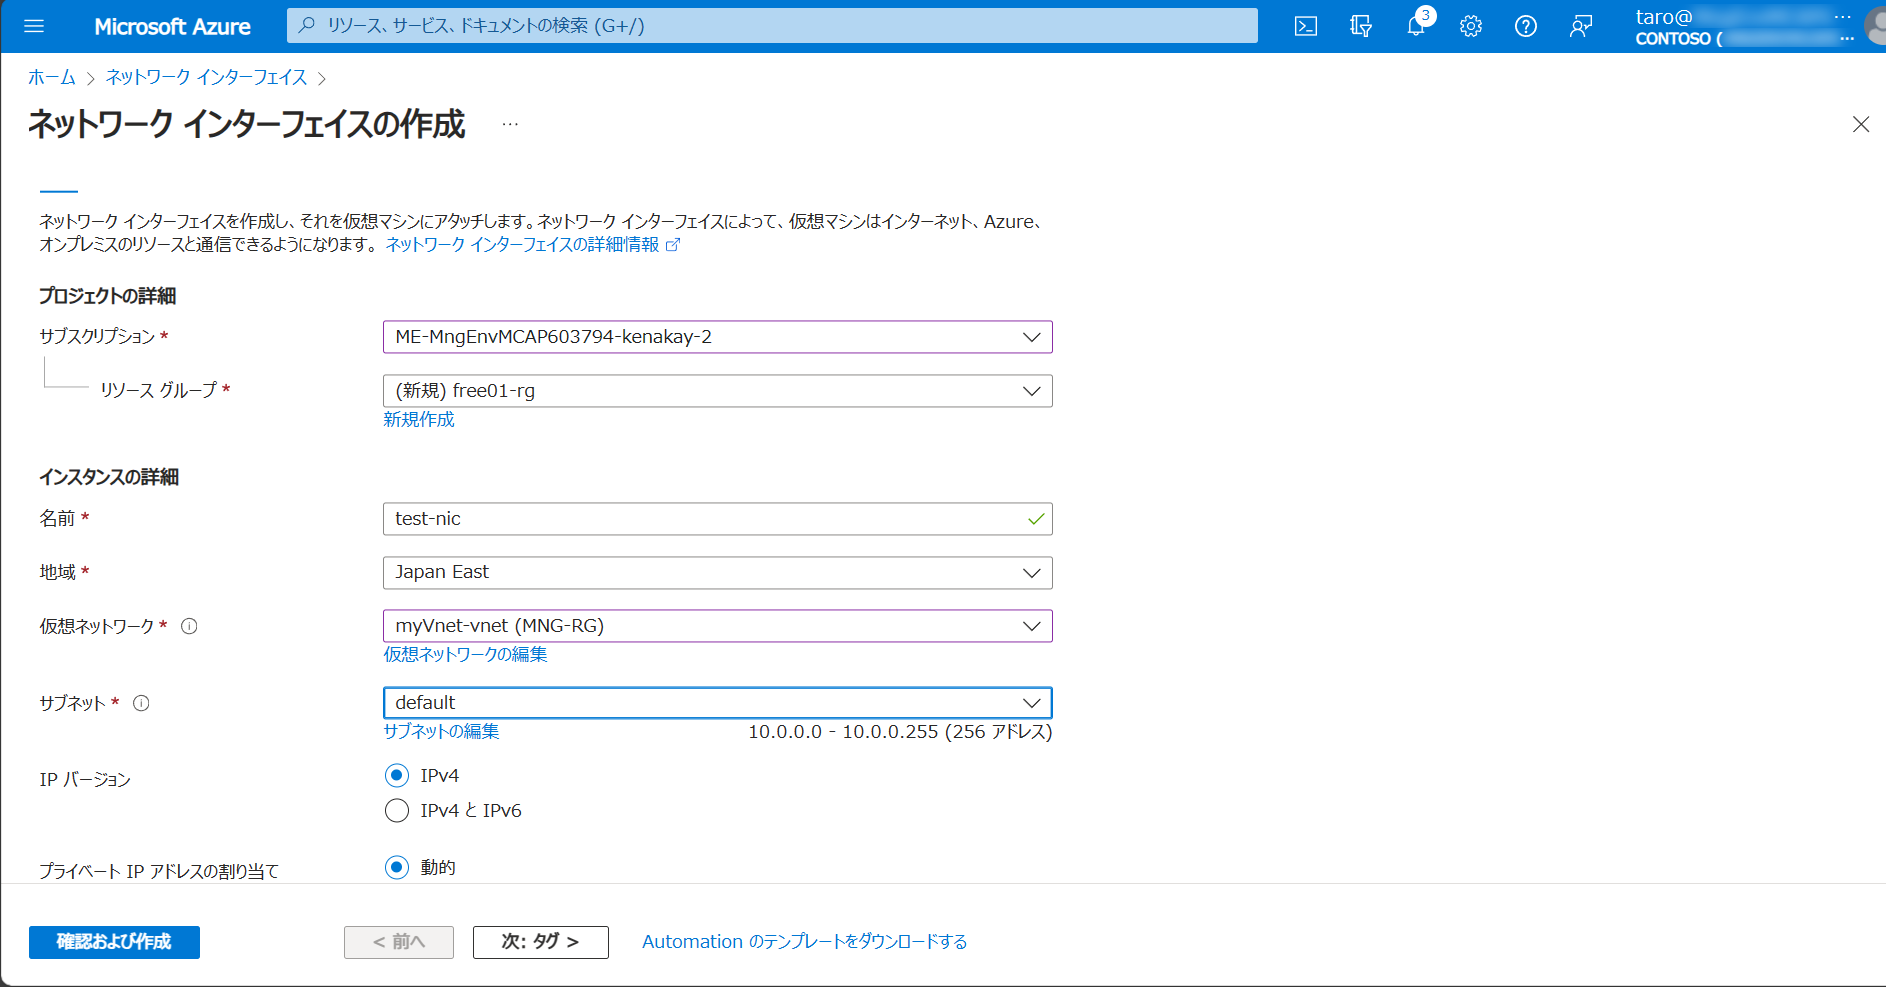Open the Azure portal hamburger menu
Image resolution: width=1886 pixels, height=987 pixels.
[34, 26]
